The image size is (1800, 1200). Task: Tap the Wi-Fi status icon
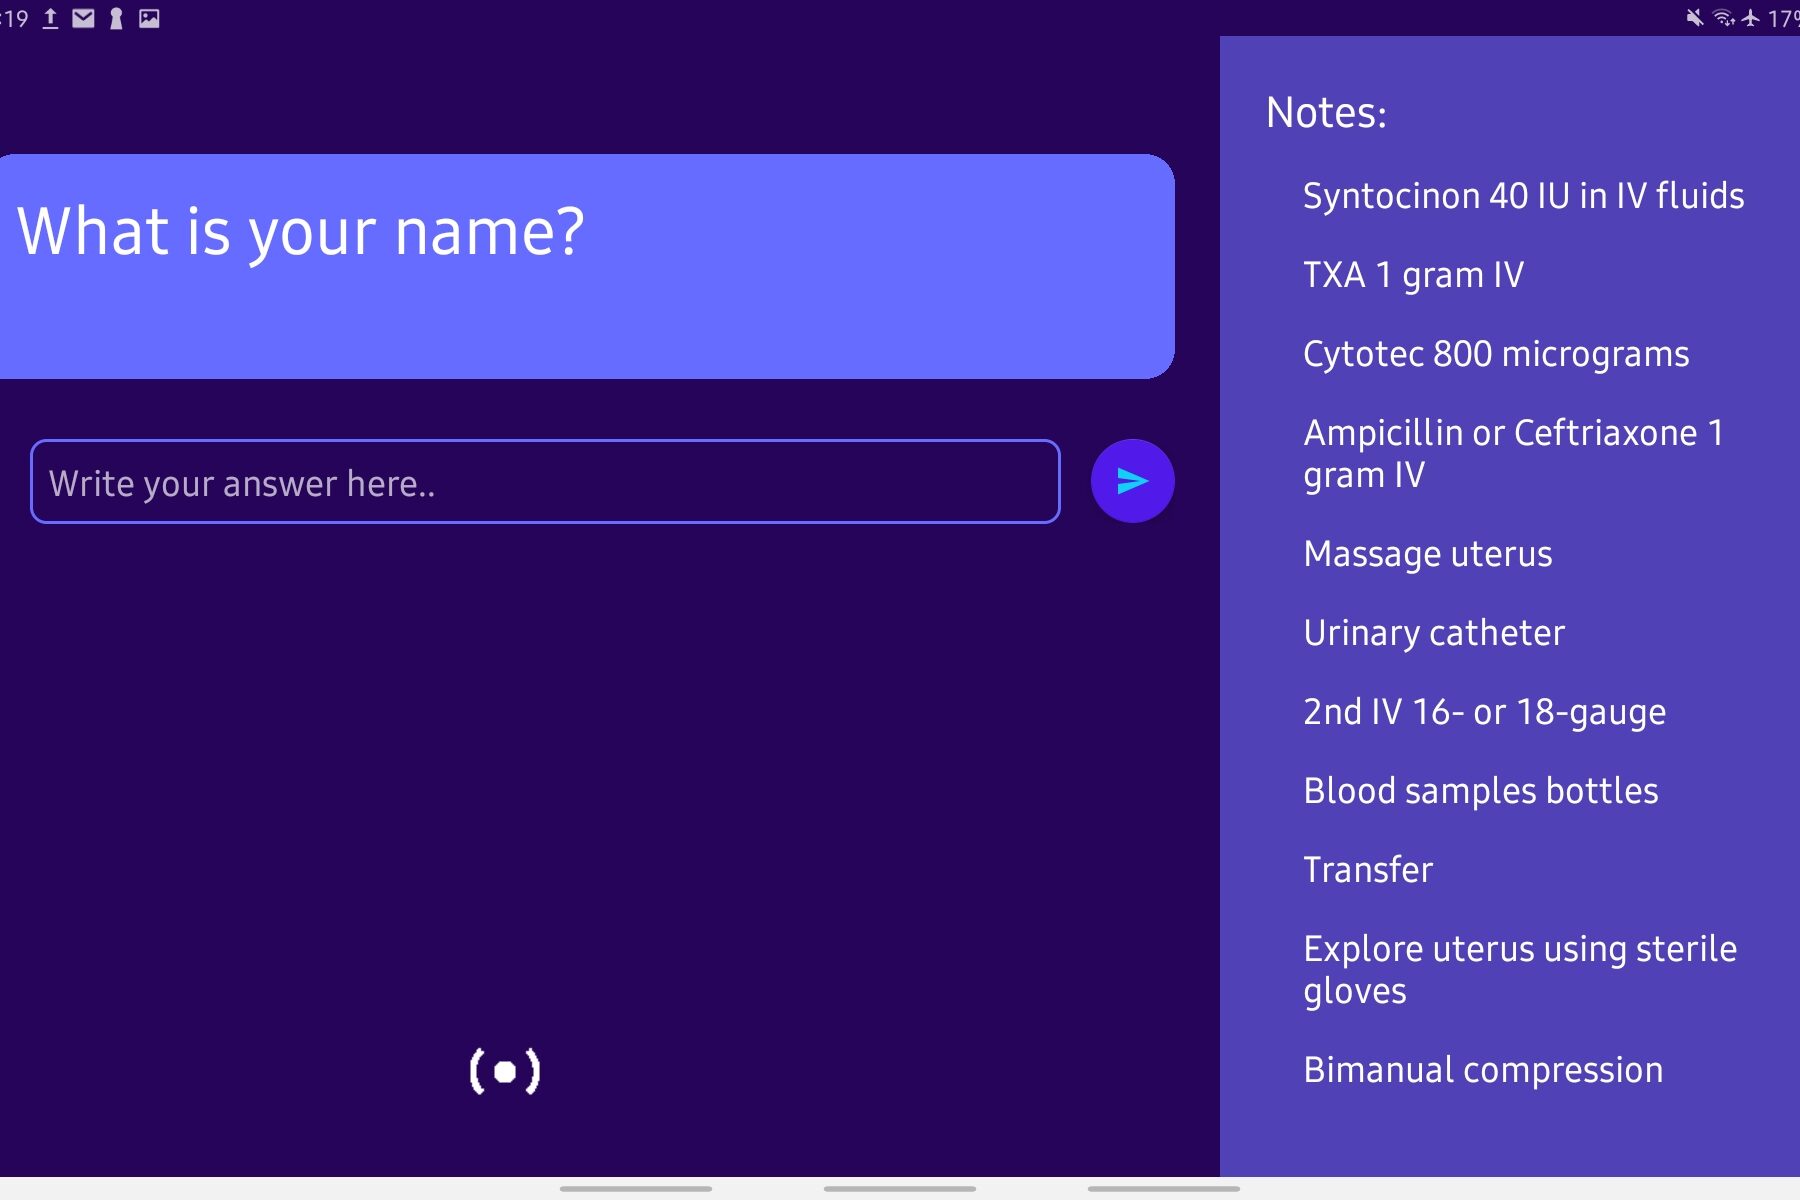click(x=1723, y=18)
